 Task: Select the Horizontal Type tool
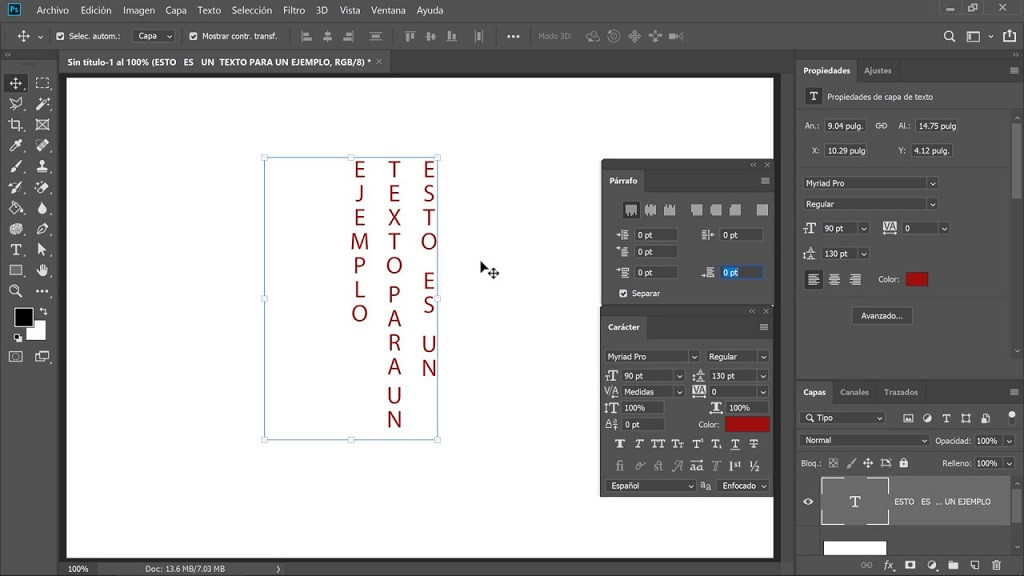(15, 249)
